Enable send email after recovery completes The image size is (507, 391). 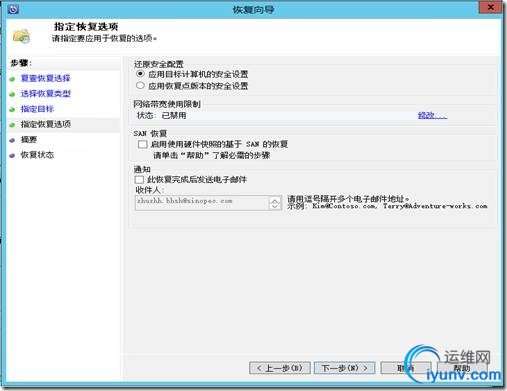click(139, 180)
